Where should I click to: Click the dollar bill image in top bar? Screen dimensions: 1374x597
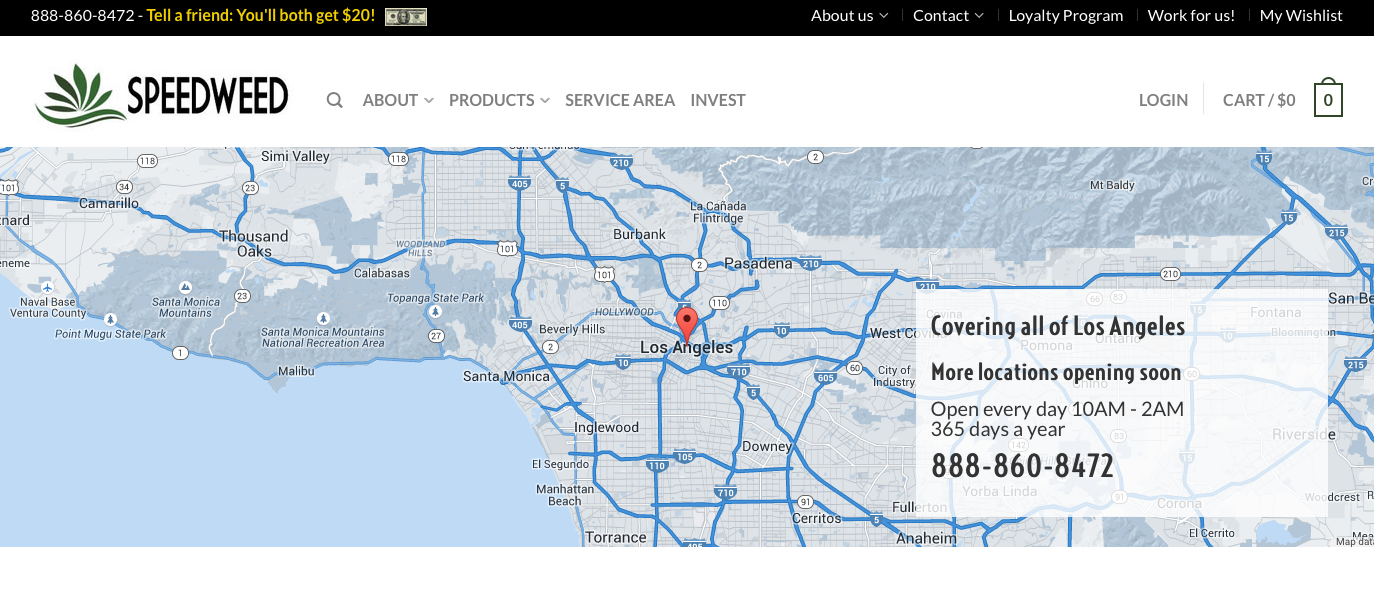pos(406,16)
